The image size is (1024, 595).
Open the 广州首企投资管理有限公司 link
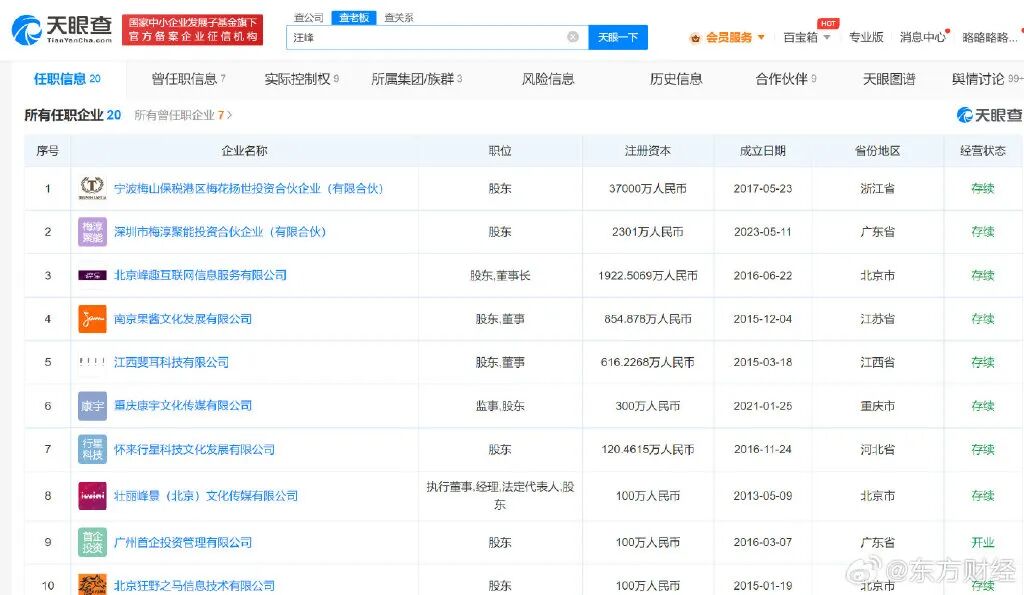(x=182, y=542)
